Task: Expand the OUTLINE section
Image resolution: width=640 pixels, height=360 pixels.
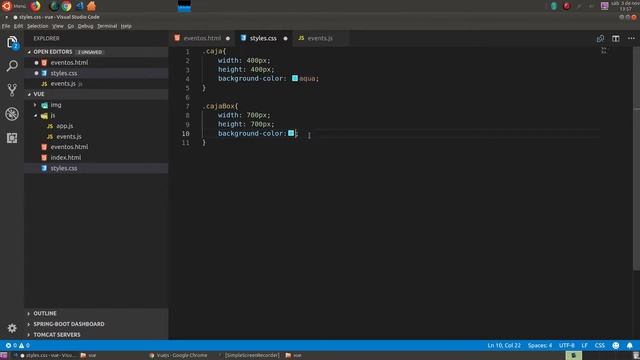Action: pos(29,313)
